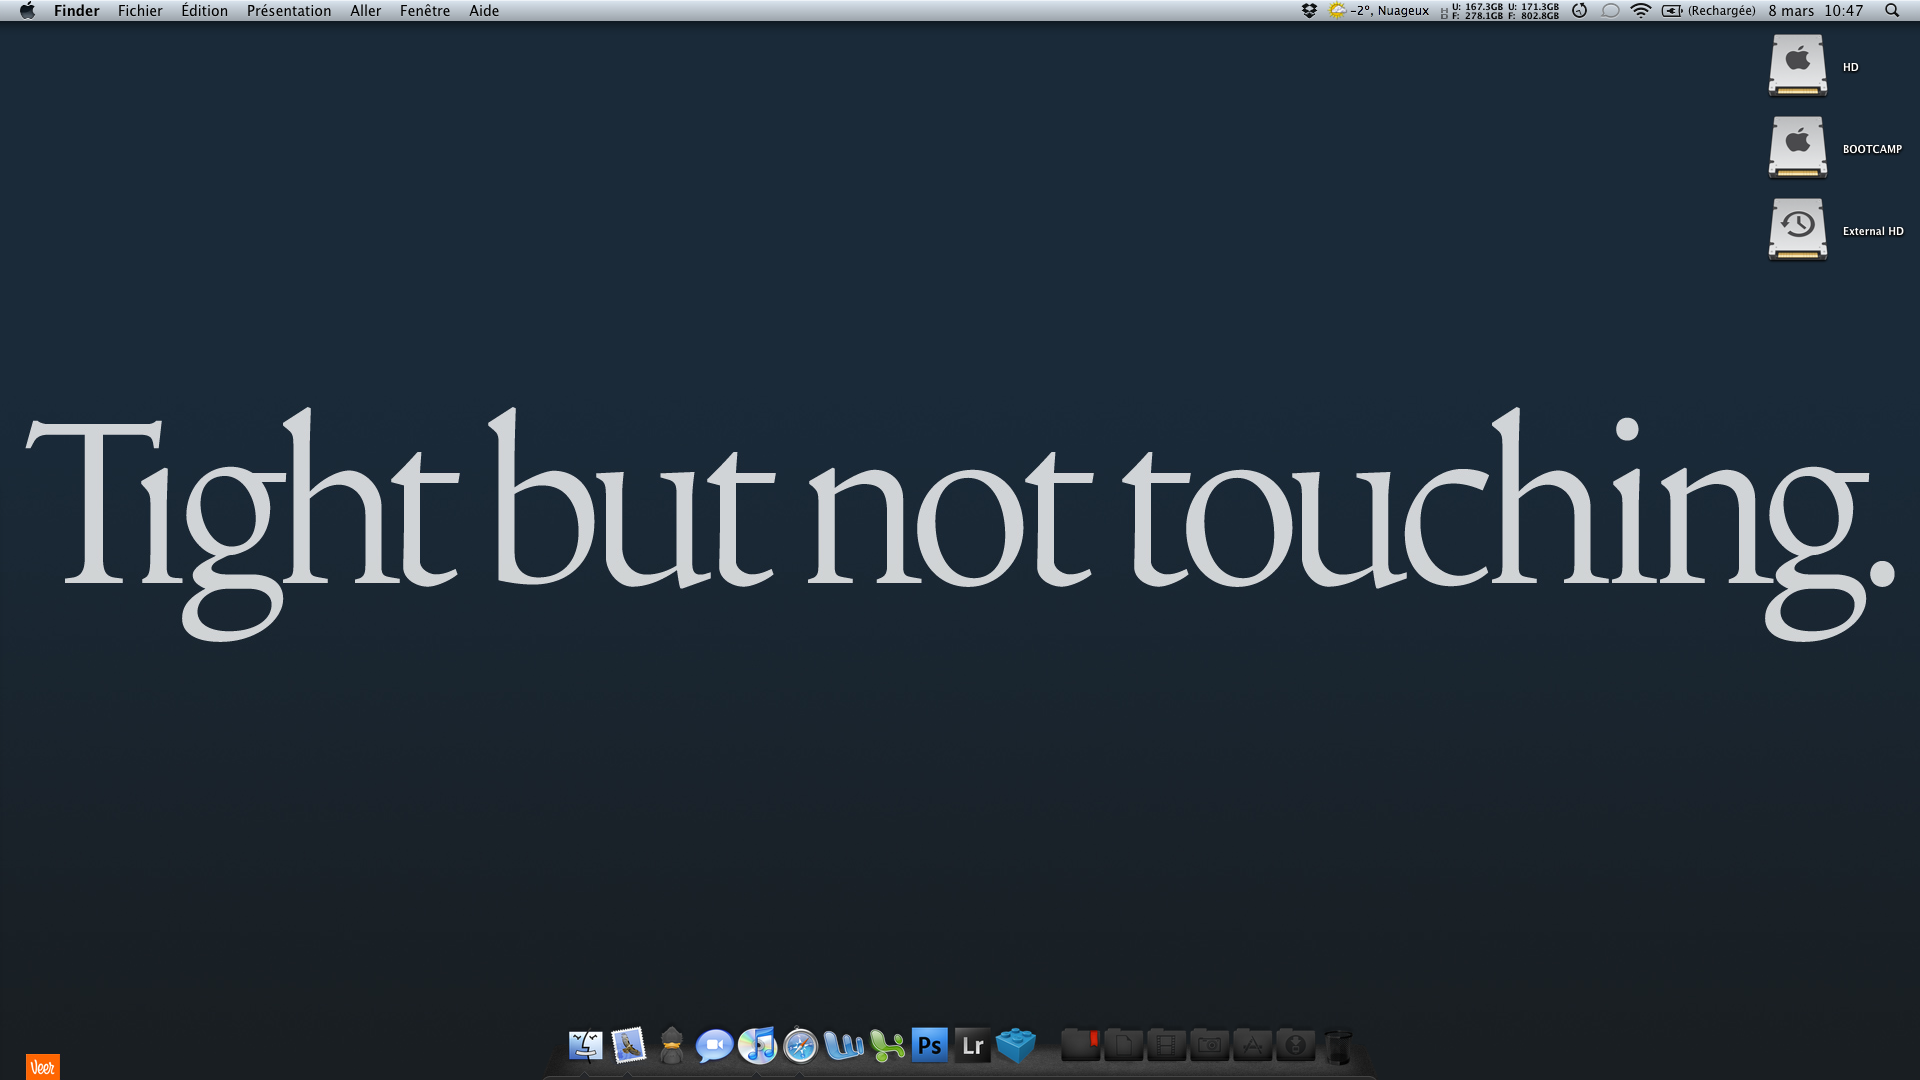The height and width of the screenshot is (1080, 1920).
Task: Open Photoshop from the dock
Action: point(929,1046)
